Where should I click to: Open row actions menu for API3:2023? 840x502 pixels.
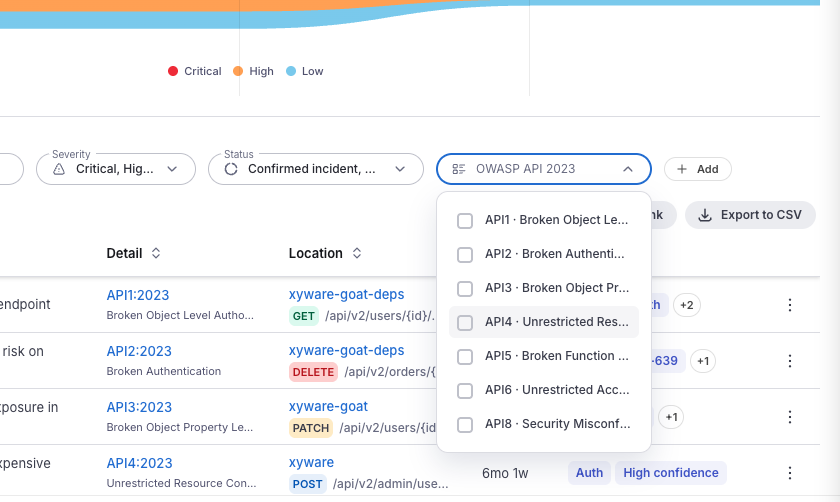click(x=790, y=417)
